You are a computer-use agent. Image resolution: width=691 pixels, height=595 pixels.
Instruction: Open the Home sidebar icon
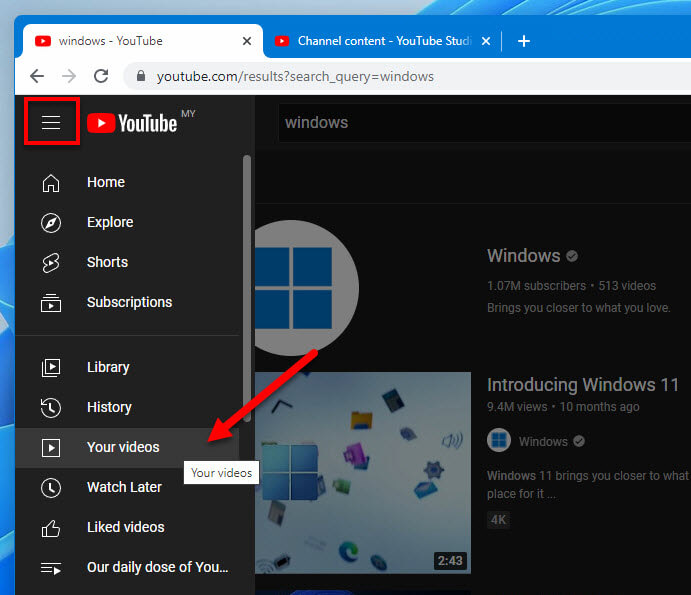(51, 183)
